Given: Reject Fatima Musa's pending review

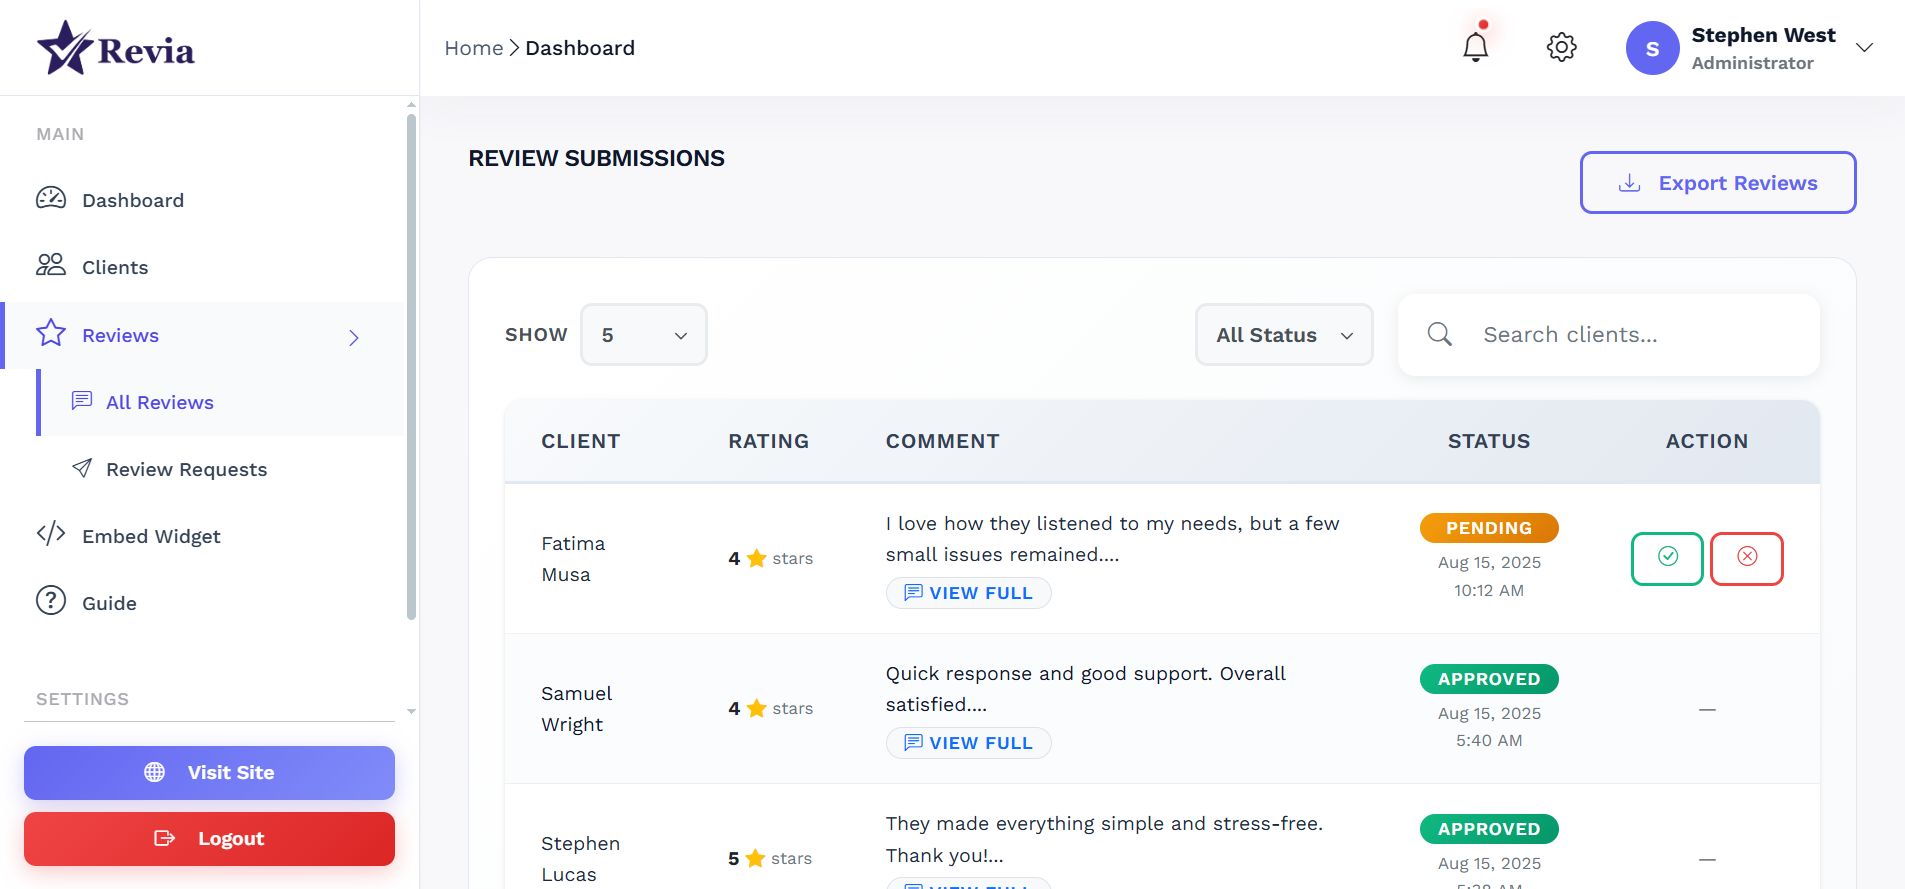Looking at the screenshot, I should coord(1746,558).
